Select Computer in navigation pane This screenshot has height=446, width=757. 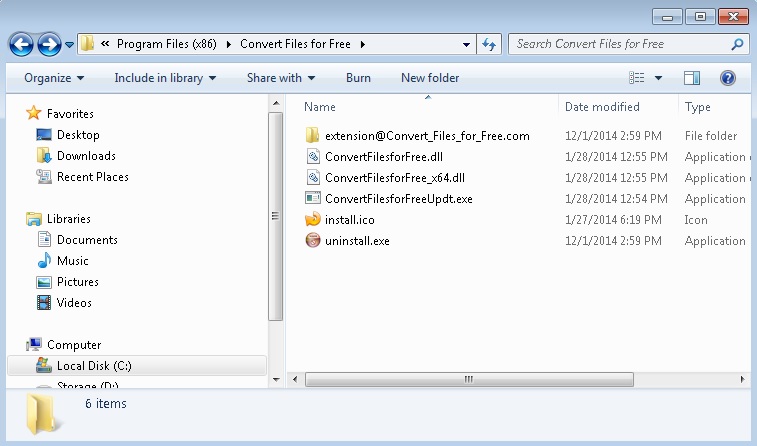point(74,345)
